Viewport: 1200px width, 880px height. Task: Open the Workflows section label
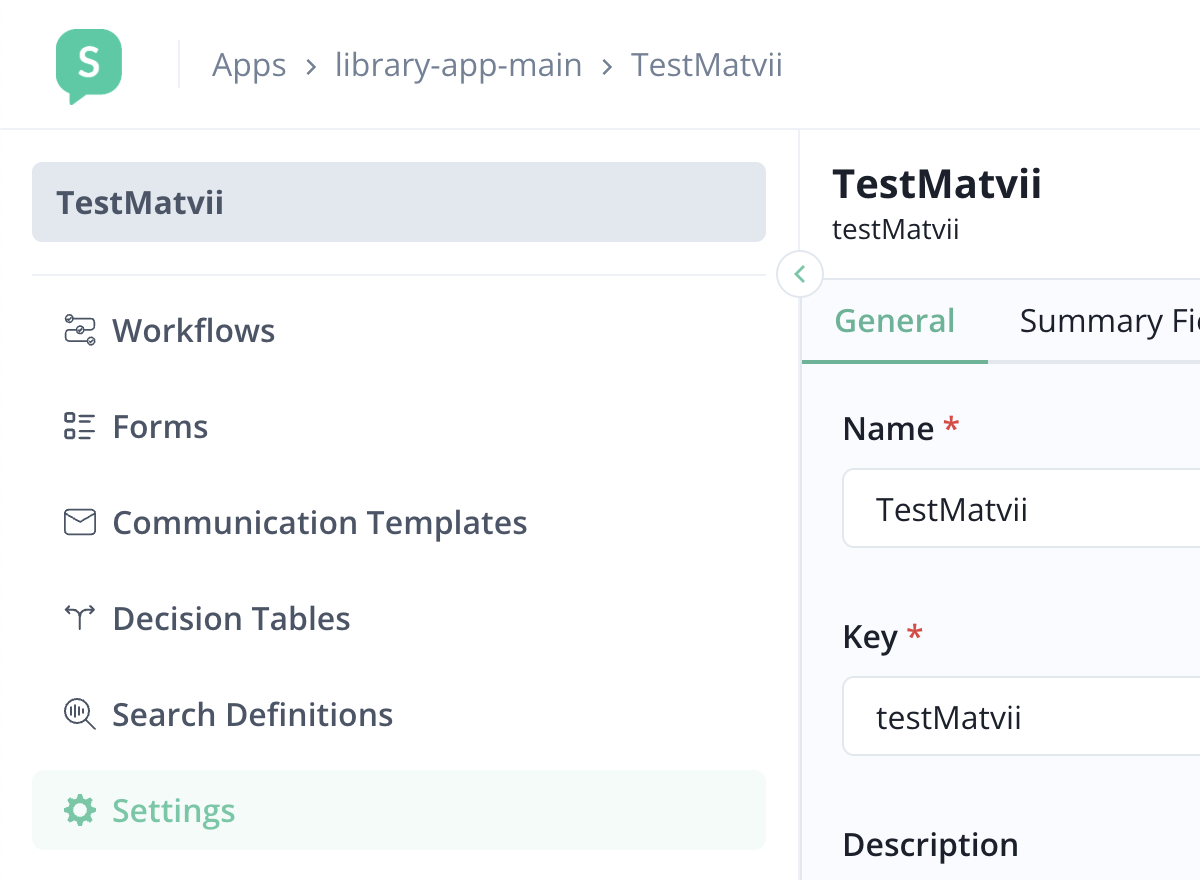pos(194,330)
